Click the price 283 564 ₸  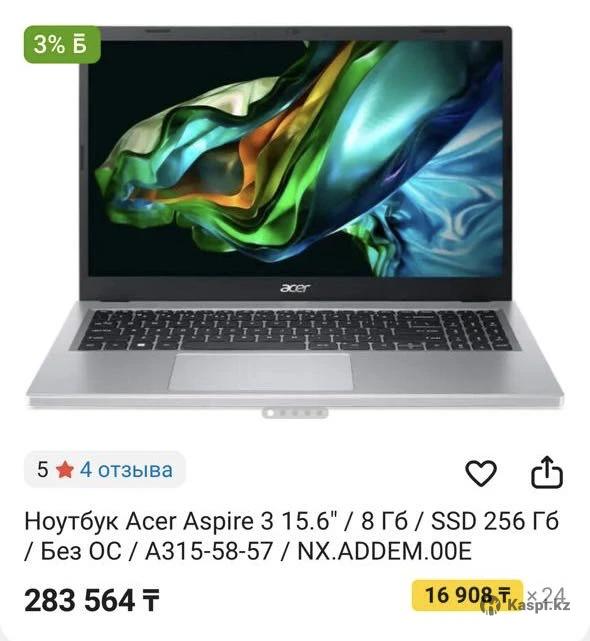coord(92,600)
